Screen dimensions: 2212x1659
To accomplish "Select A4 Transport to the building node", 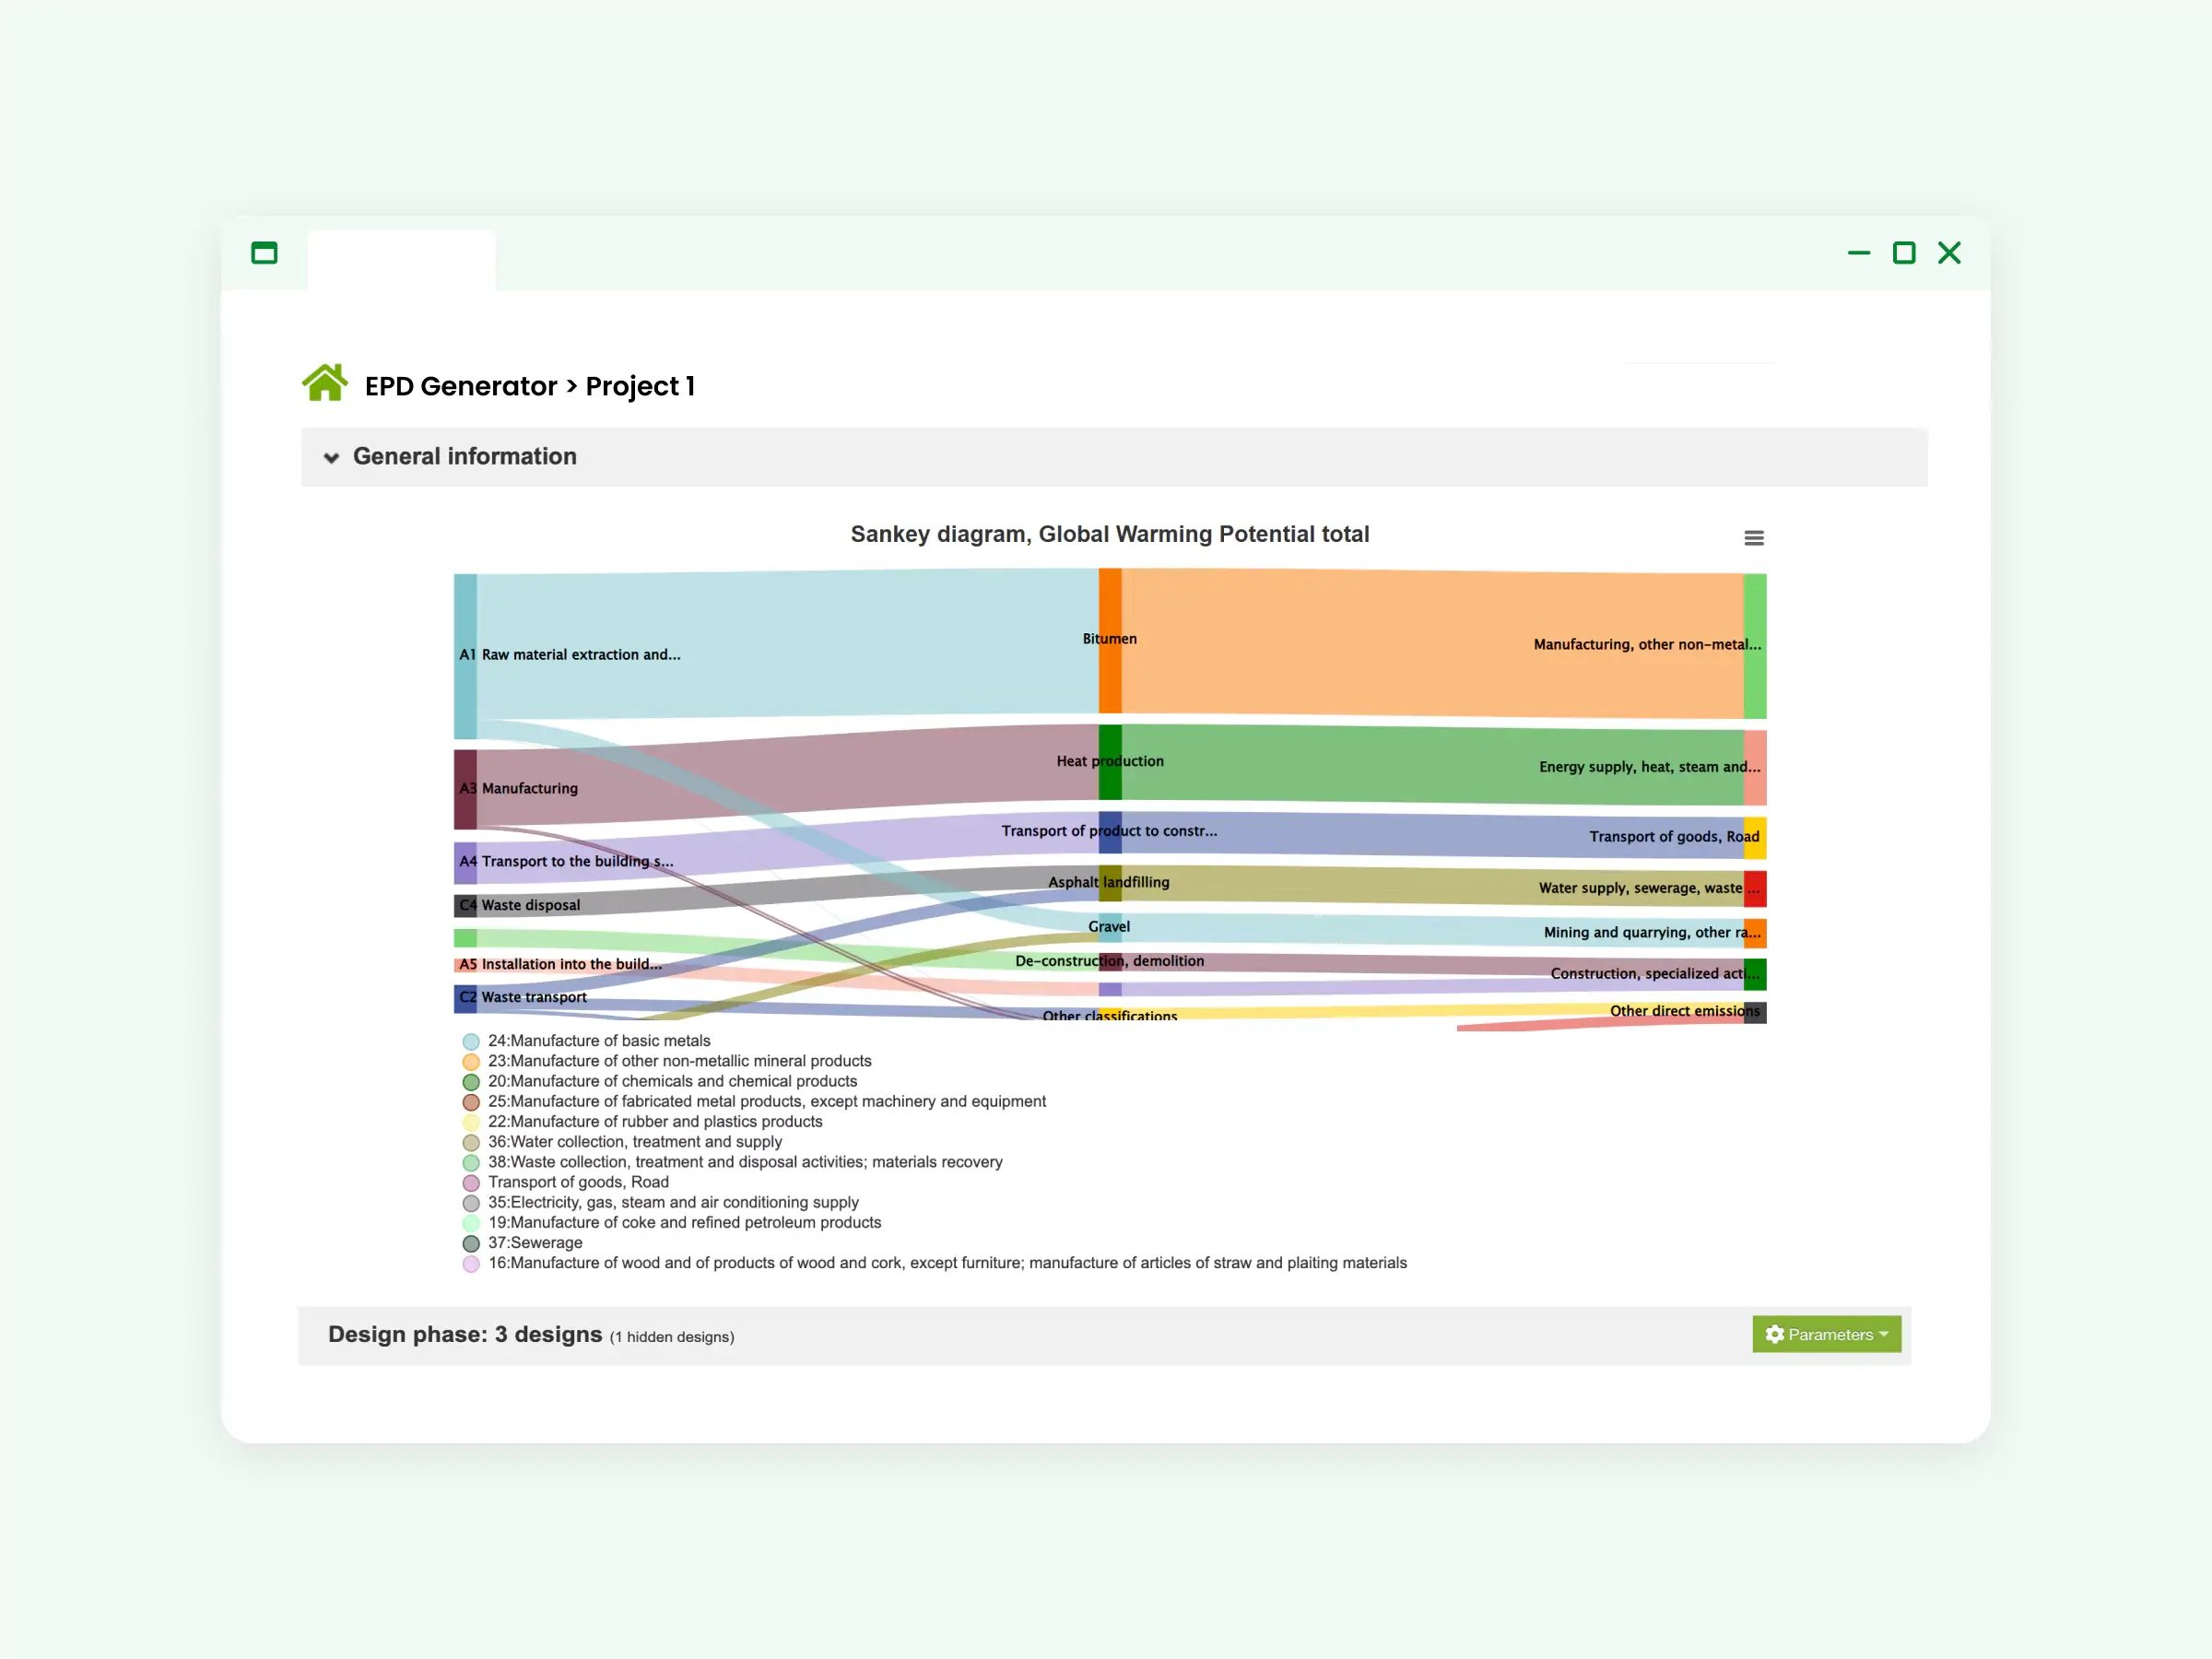I will pos(465,862).
